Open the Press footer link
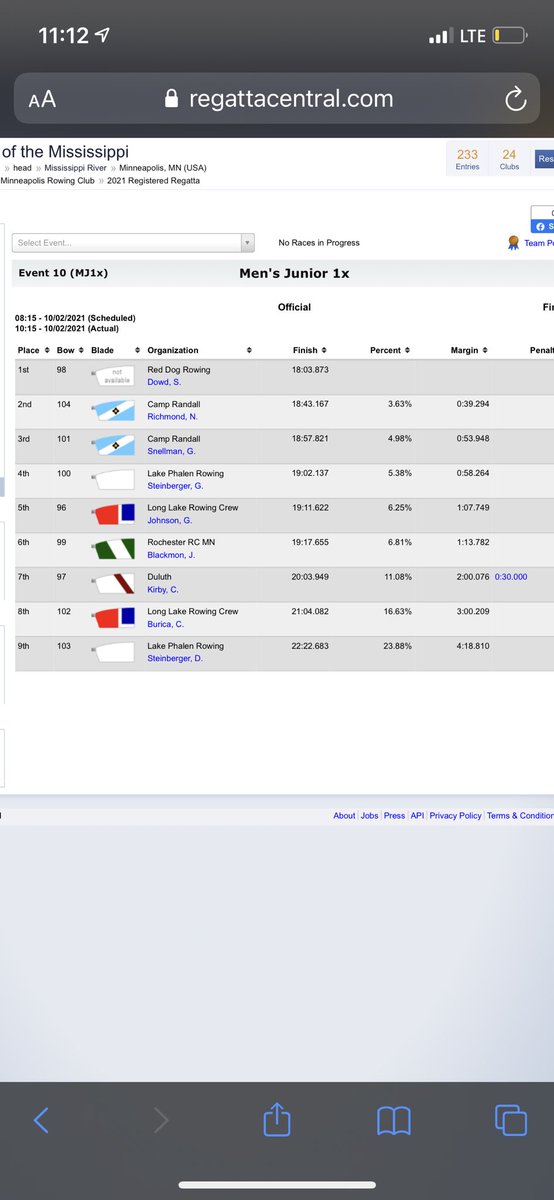The image size is (554, 1200). tap(395, 816)
